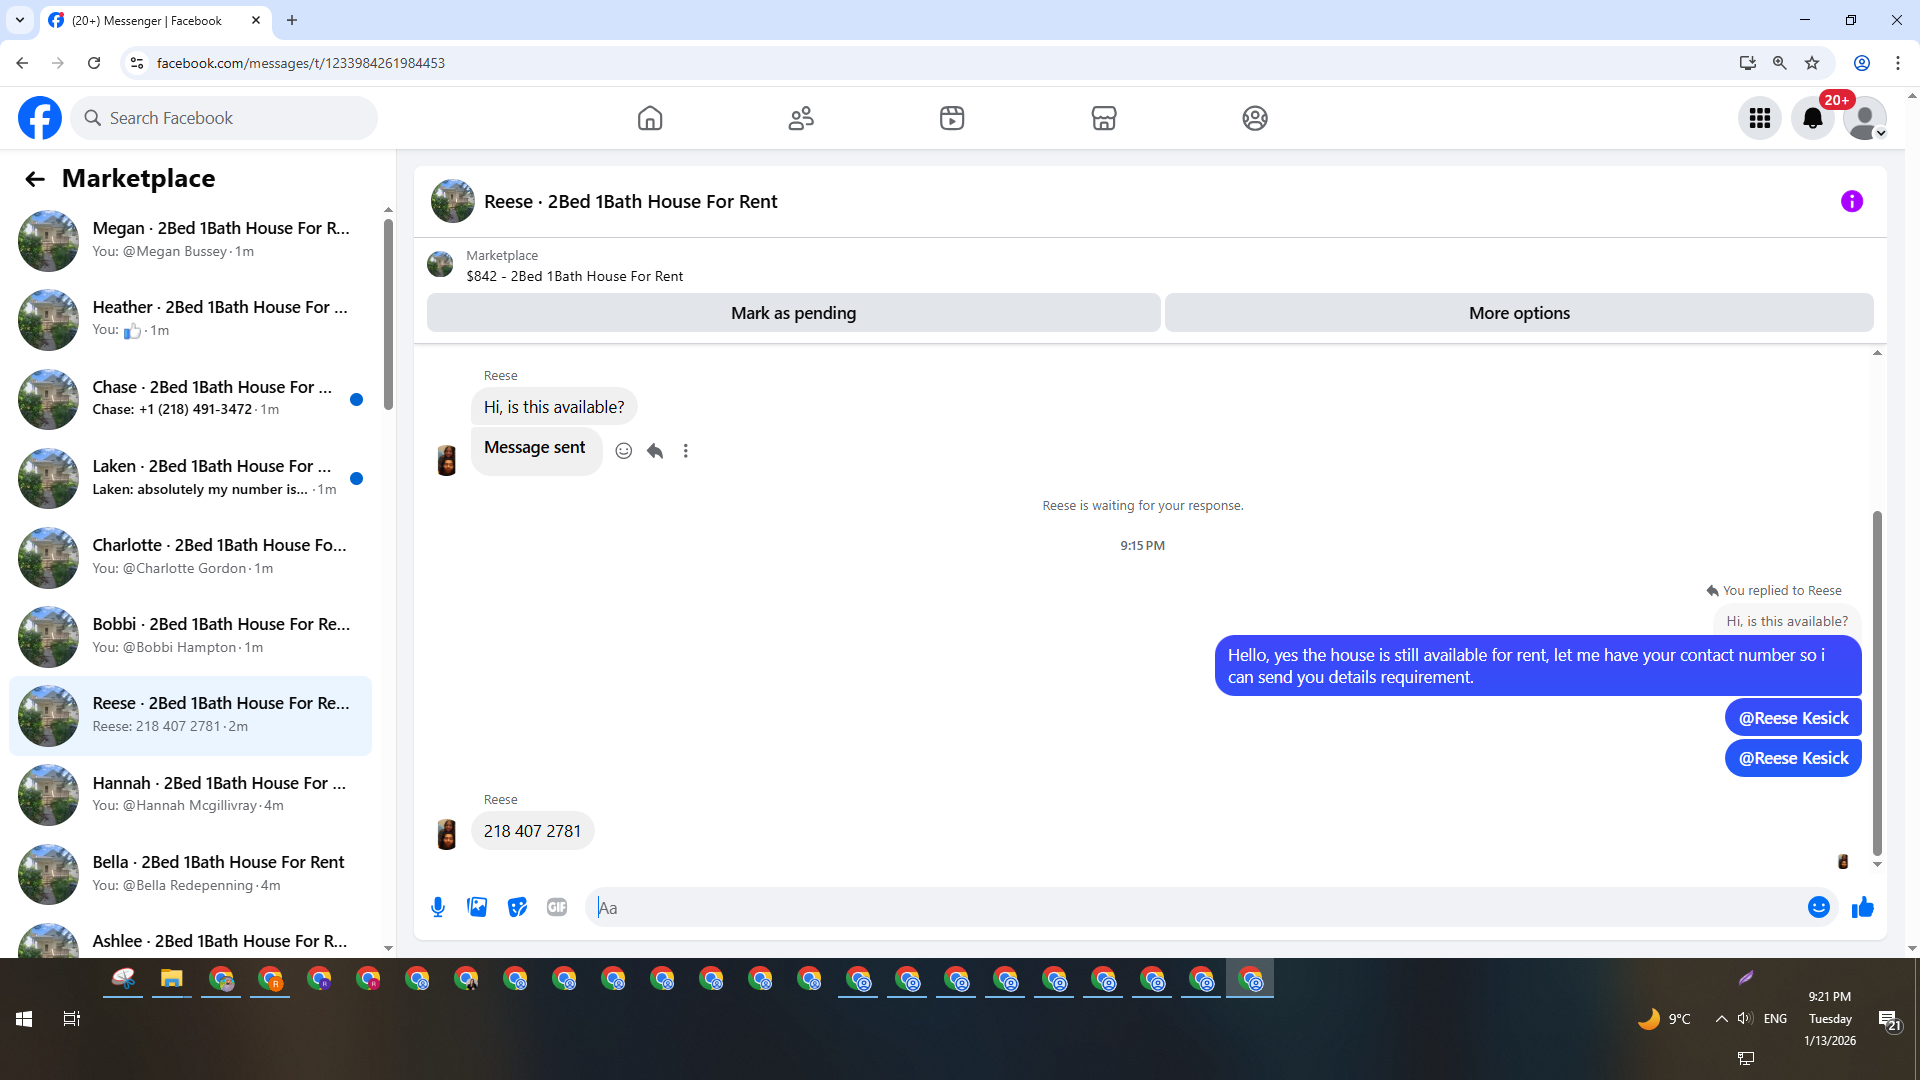Reply to the 'Message sent' bubble
This screenshot has height=1080, width=1920.
click(x=655, y=451)
